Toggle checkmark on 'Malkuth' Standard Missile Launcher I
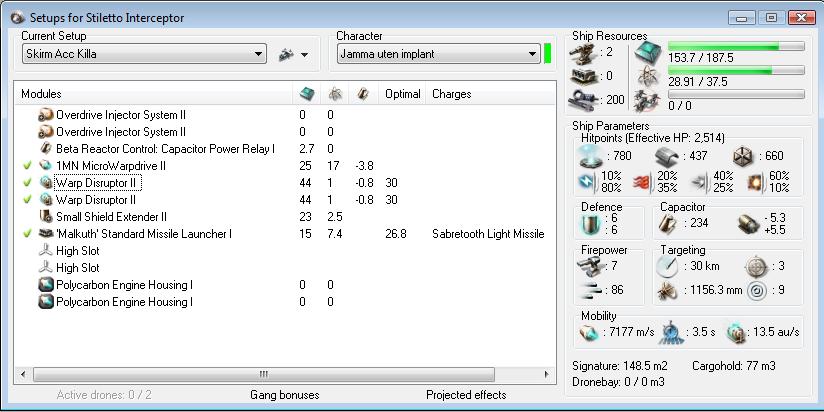 28,234
